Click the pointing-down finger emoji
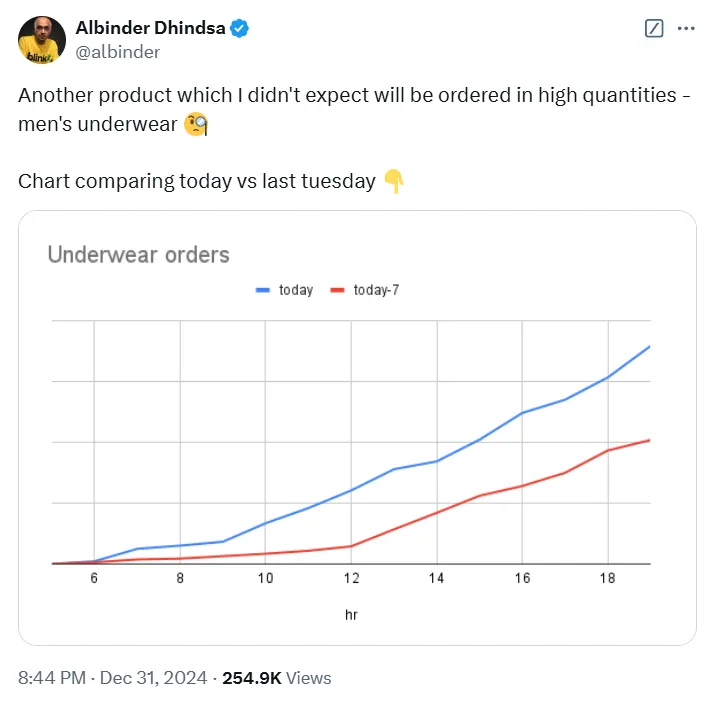This screenshot has height=706, width=717. 394,181
